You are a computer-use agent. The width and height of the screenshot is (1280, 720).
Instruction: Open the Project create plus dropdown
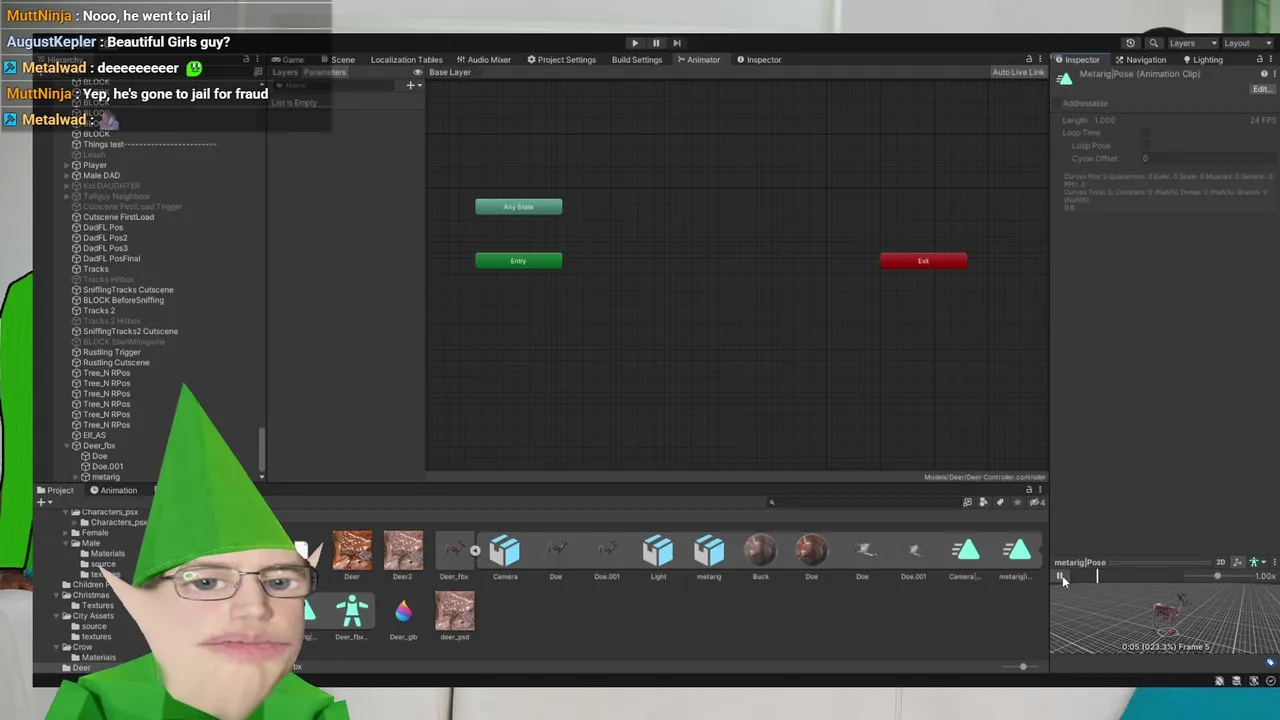[43, 502]
